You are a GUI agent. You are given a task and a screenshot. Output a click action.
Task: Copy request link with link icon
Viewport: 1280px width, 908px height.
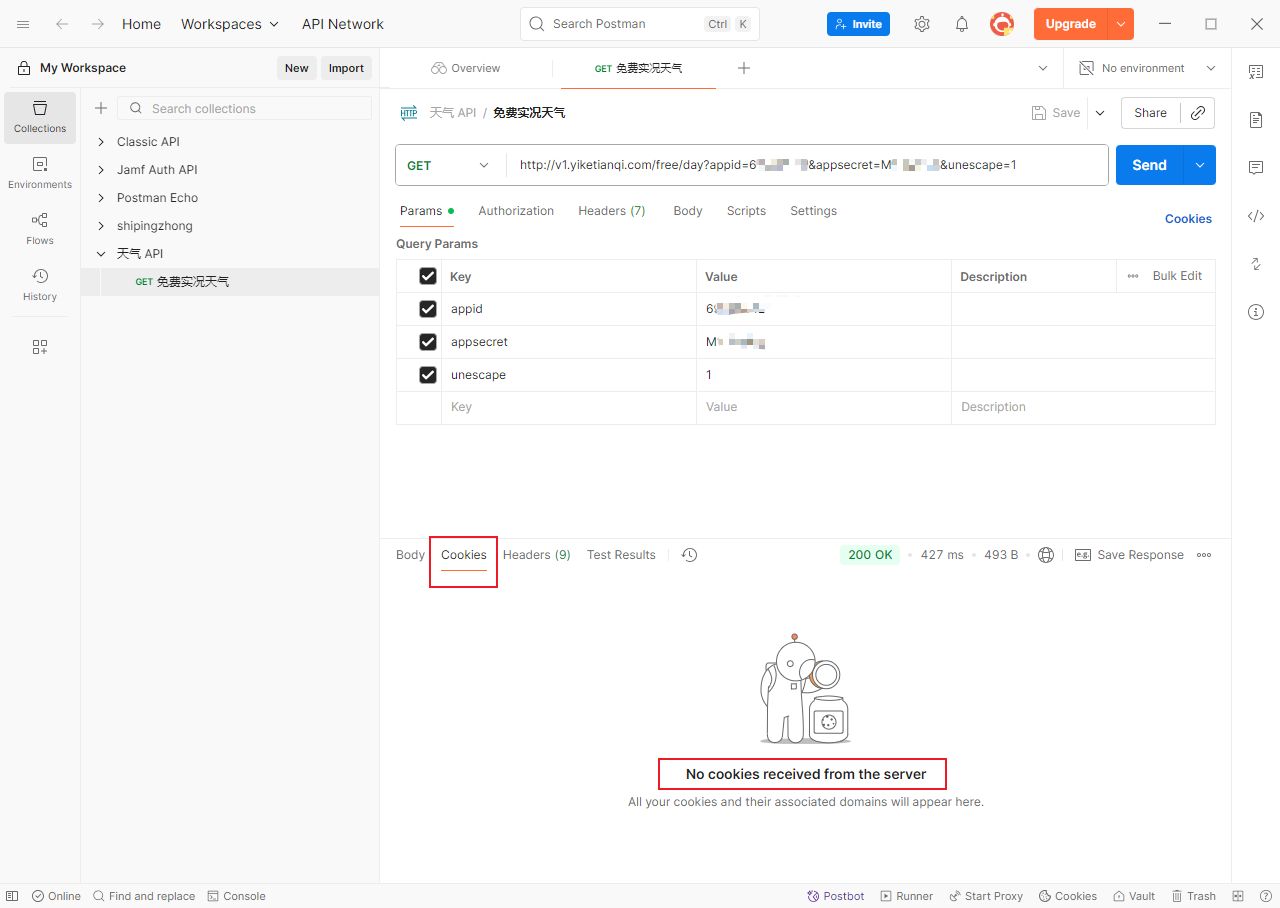click(x=1198, y=113)
